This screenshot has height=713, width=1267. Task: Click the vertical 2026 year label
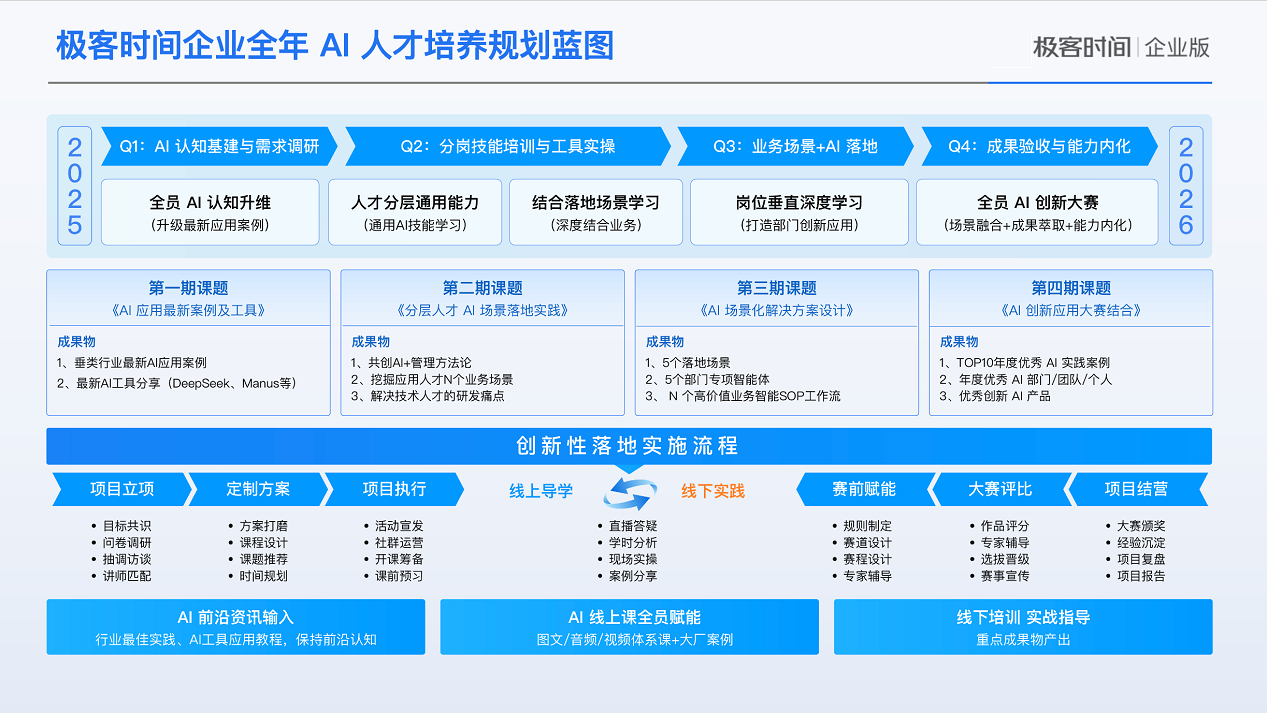pos(1185,187)
